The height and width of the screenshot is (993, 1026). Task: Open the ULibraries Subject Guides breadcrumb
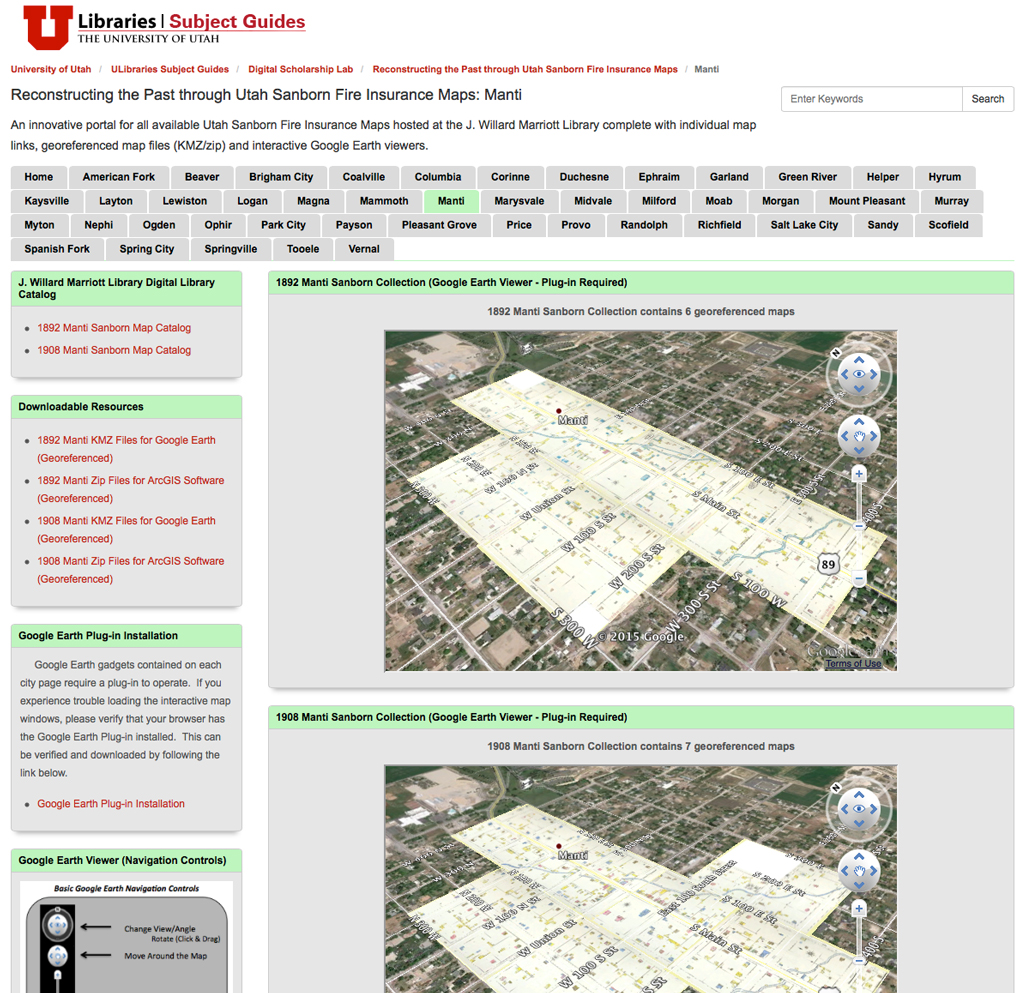[x=170, y=69]
